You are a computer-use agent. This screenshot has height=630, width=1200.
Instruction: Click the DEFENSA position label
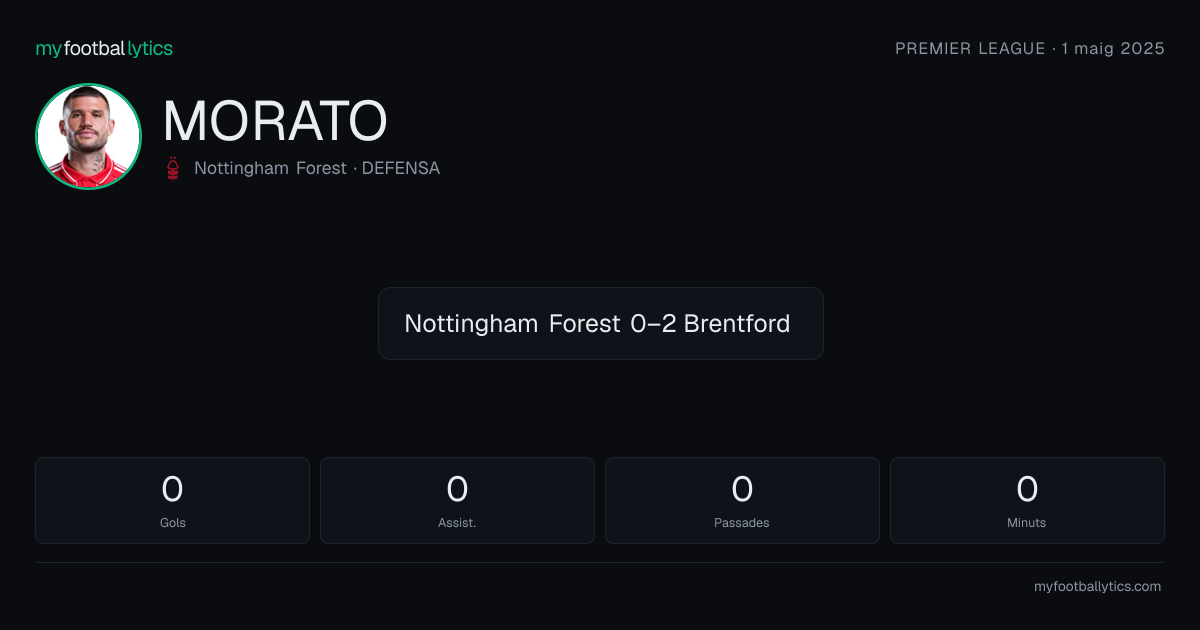click(401, 168)
